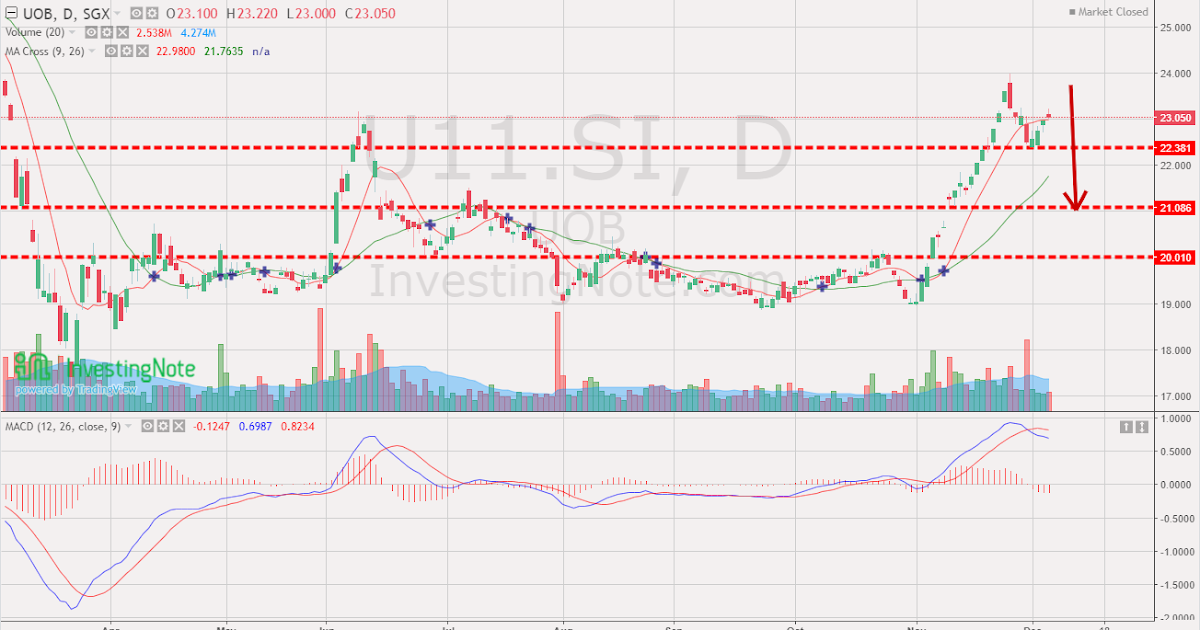Collapse the chart legend with the minus icon

12,13
